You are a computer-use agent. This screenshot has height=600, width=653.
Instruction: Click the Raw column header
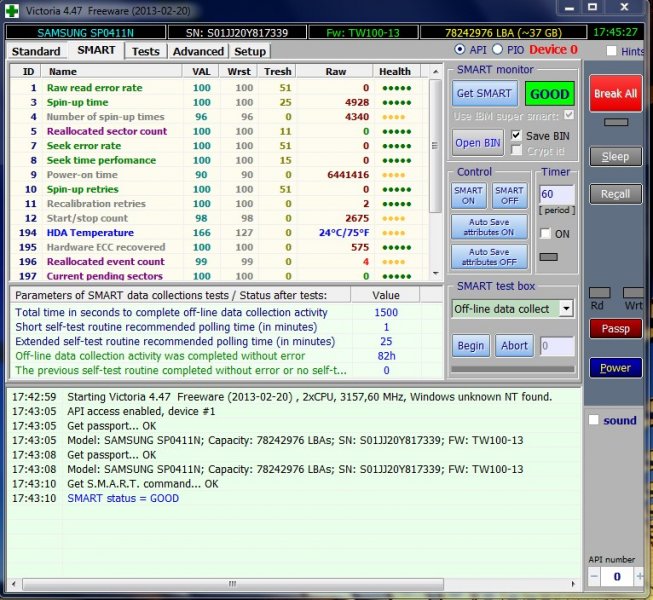tap(335, 71)
